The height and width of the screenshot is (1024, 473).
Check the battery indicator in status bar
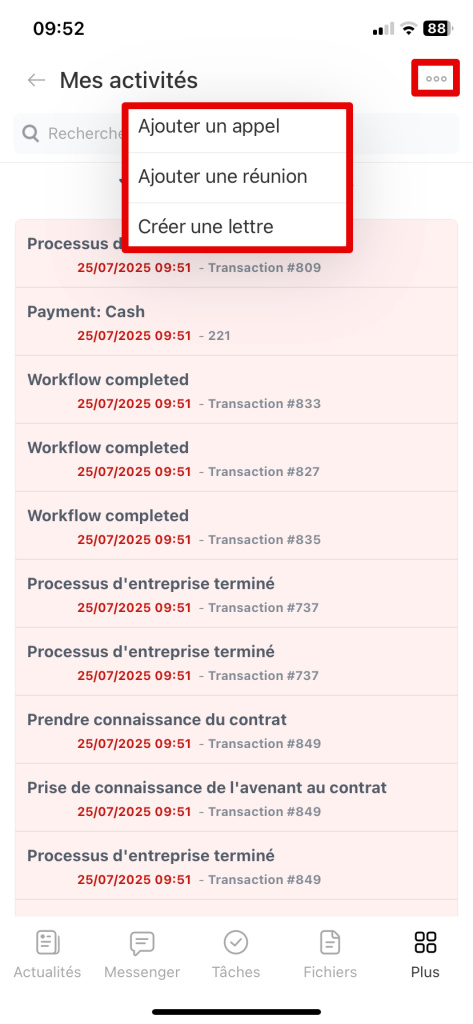pyautogui.click(x=435, y=29)
